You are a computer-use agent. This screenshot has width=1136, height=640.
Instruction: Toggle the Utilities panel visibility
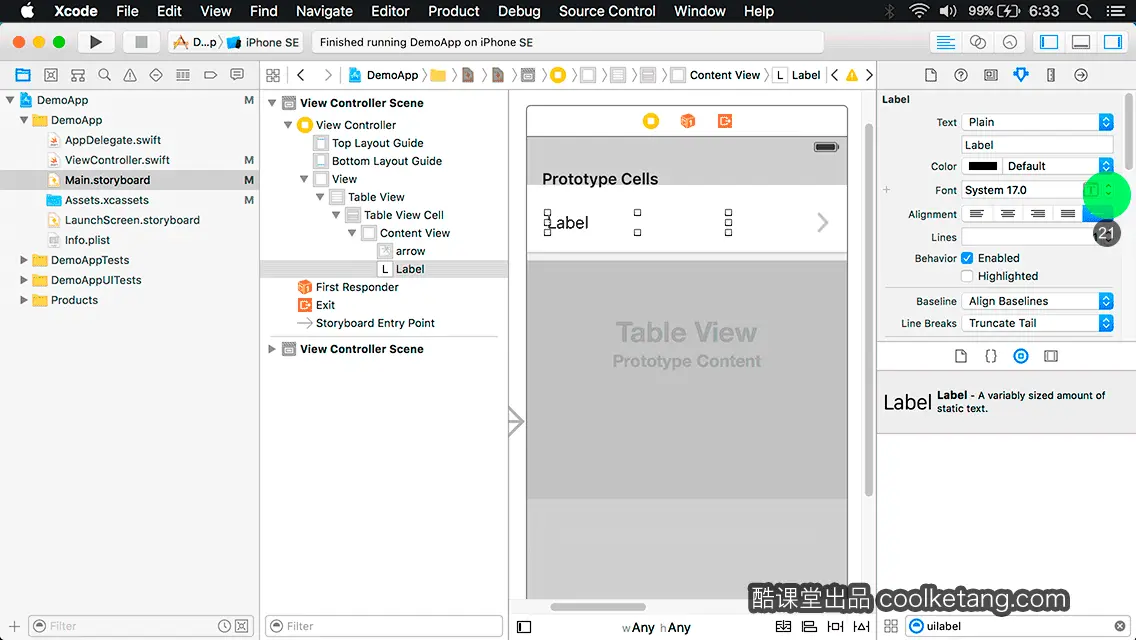[x=1112, y=42]
